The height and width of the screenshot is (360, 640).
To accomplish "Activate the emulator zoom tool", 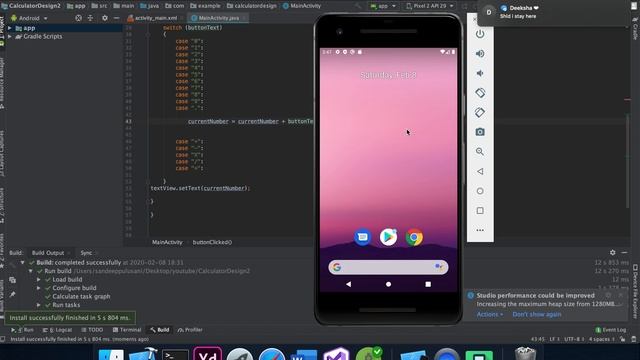I will [480, 151].
